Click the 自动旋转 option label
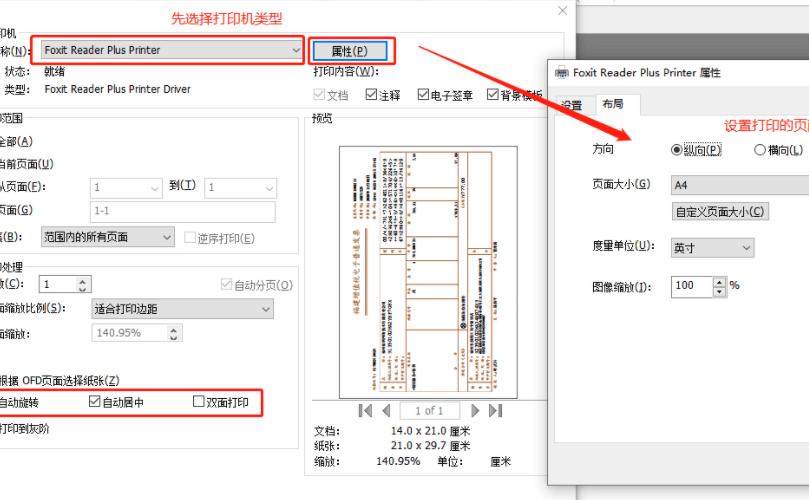Screen dimensions: 809x500 point(19,402)
